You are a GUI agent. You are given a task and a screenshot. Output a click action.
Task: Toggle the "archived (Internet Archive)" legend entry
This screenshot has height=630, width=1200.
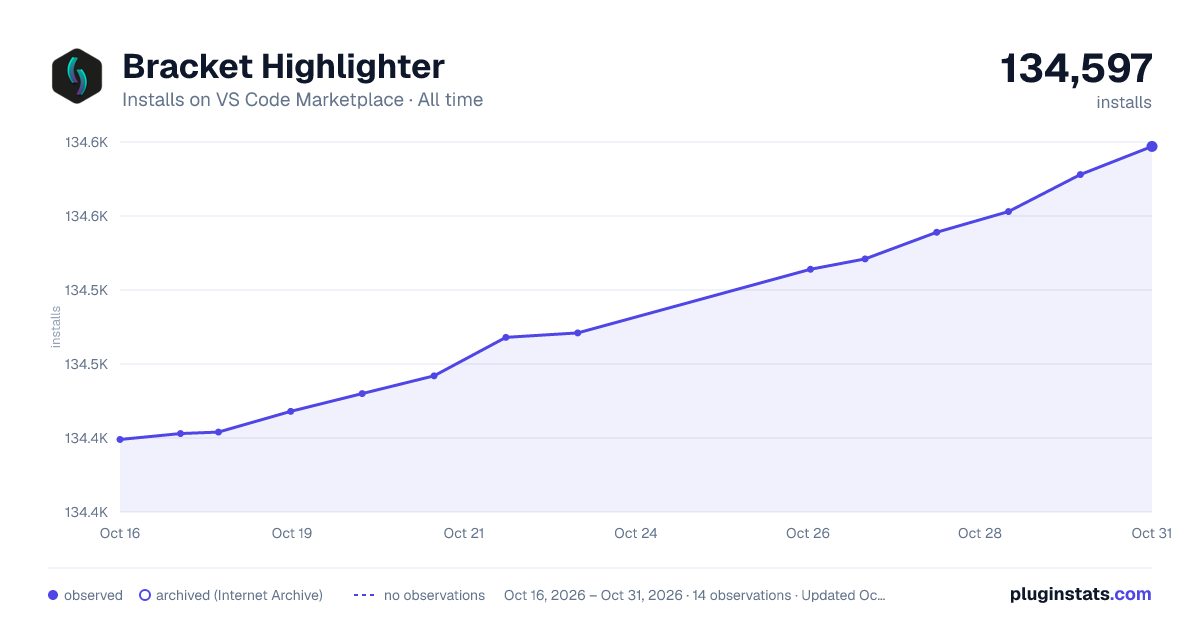click(x=231, y=595)
